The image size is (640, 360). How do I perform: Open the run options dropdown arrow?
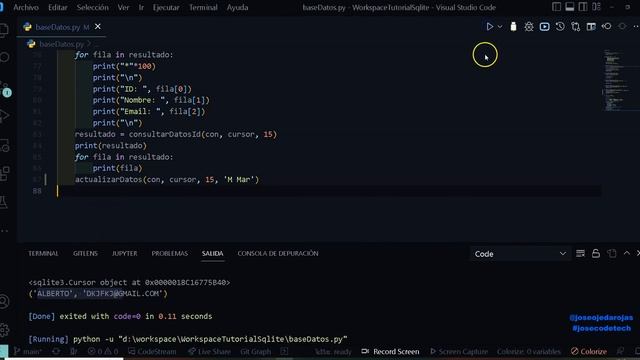tap(500, 27)
